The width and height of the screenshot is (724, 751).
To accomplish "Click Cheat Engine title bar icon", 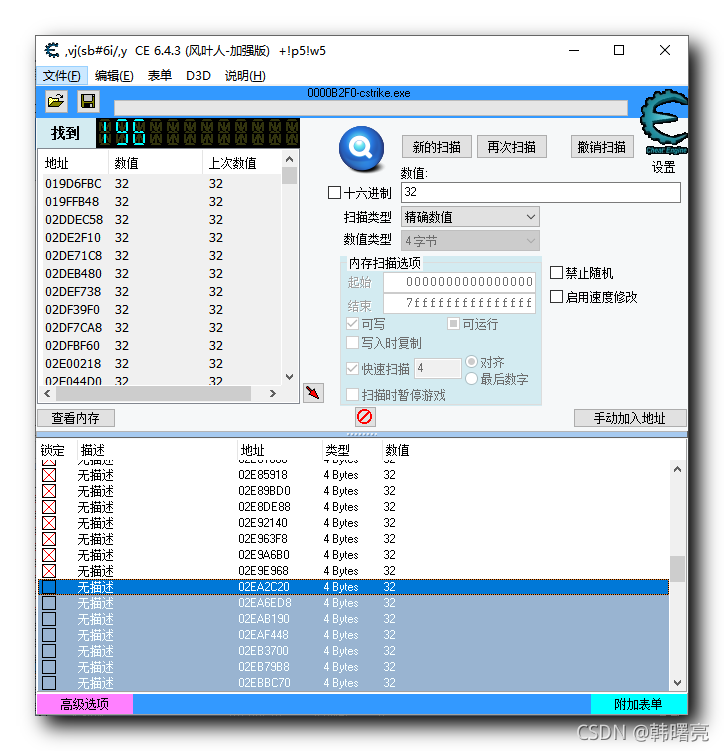I will (52, 50).
